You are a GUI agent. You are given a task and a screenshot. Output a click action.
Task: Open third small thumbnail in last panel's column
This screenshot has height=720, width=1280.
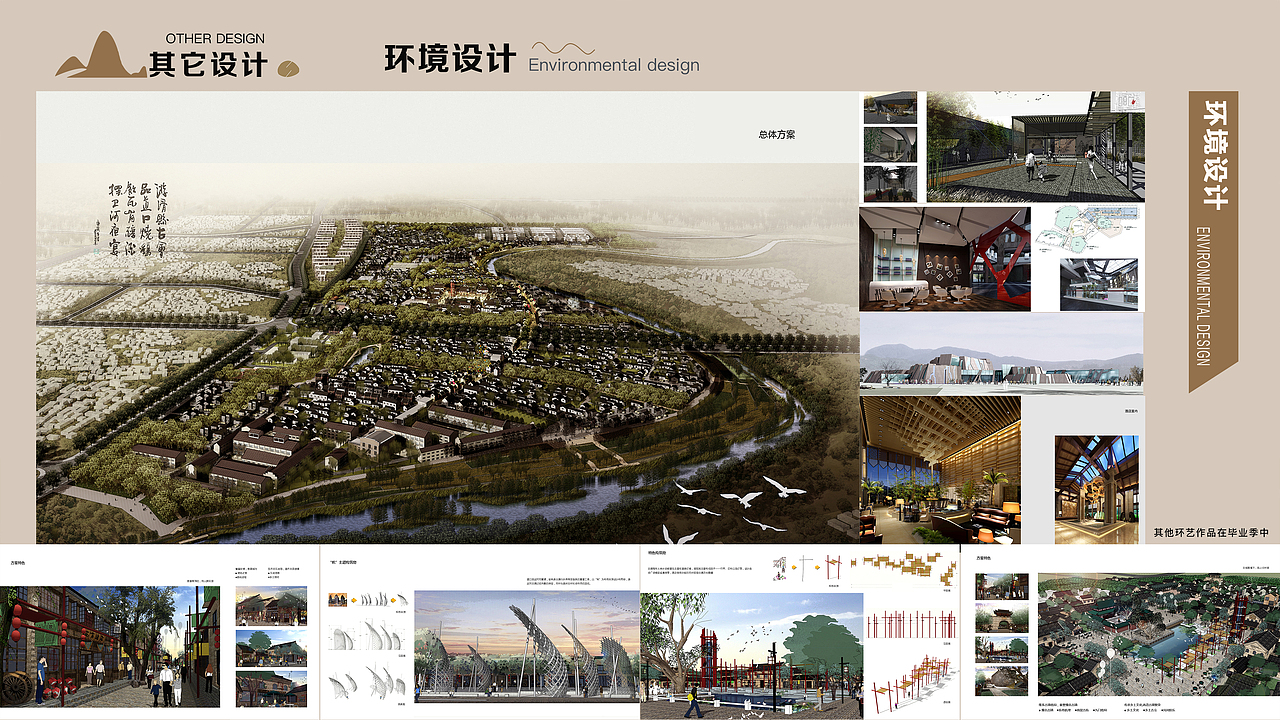pyautogui.click(x=1002, y=649)
